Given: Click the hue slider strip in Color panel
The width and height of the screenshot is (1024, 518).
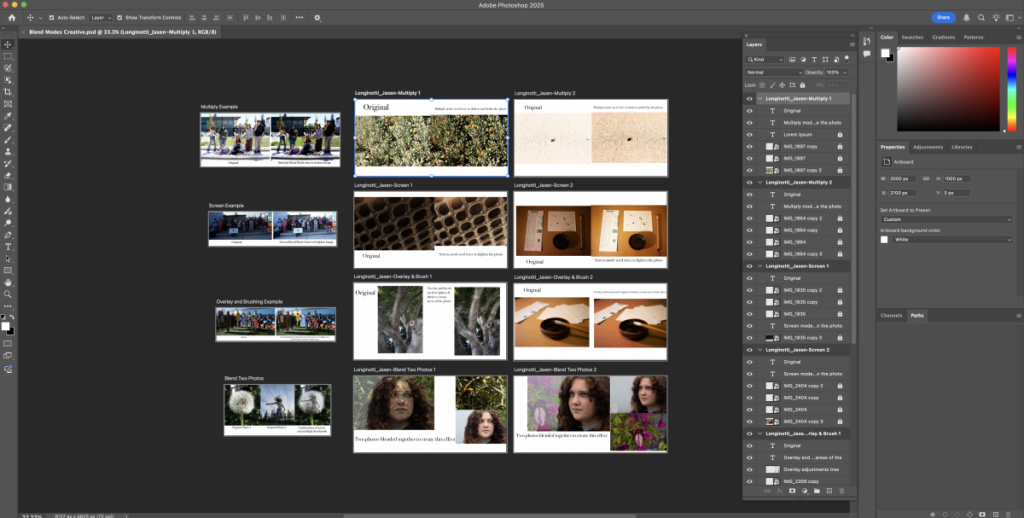Looking at the screenshot, I should tap(1012, 89).
